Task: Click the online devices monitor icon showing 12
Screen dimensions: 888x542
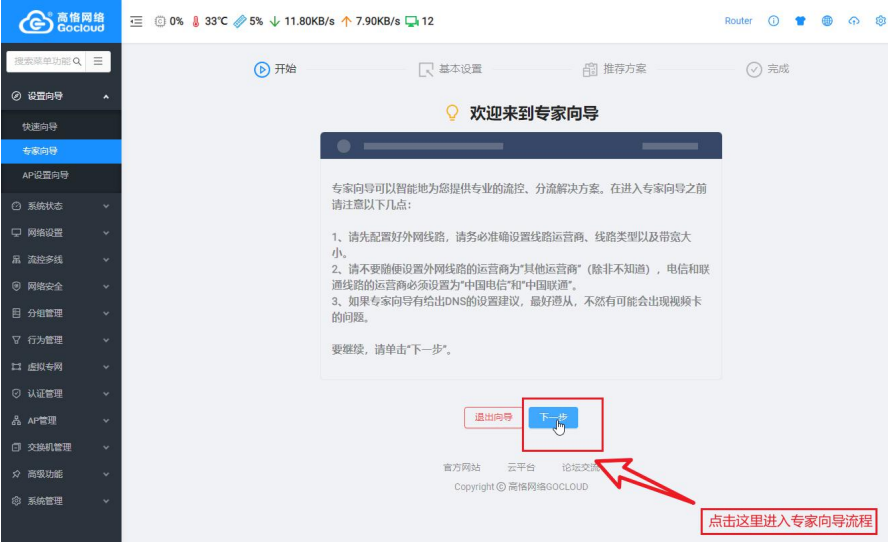Action: point(411,21)
